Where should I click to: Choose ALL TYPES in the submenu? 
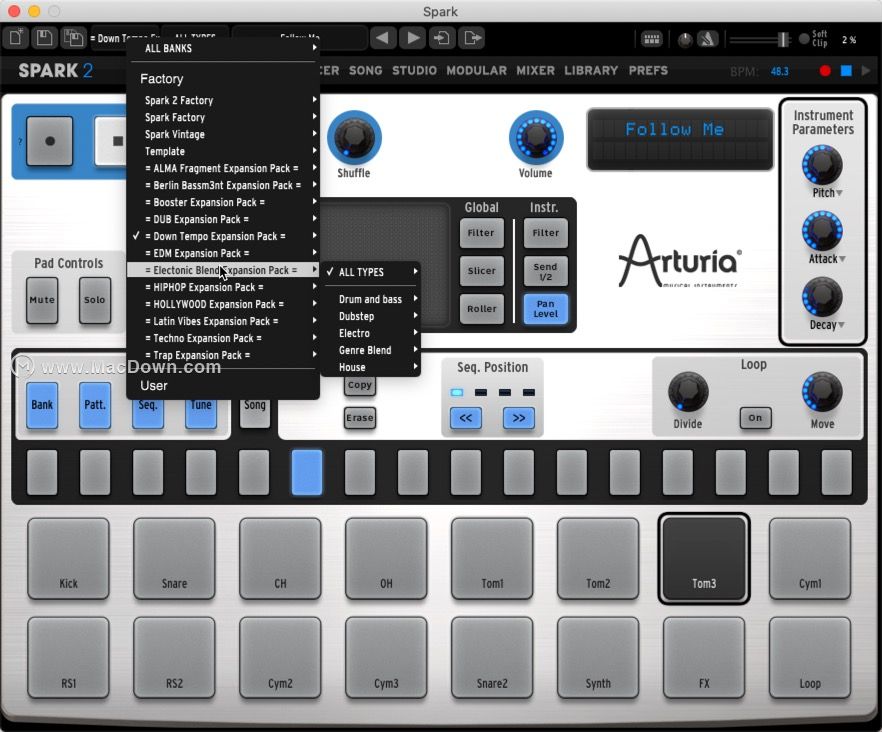click(x=371, y=272)
